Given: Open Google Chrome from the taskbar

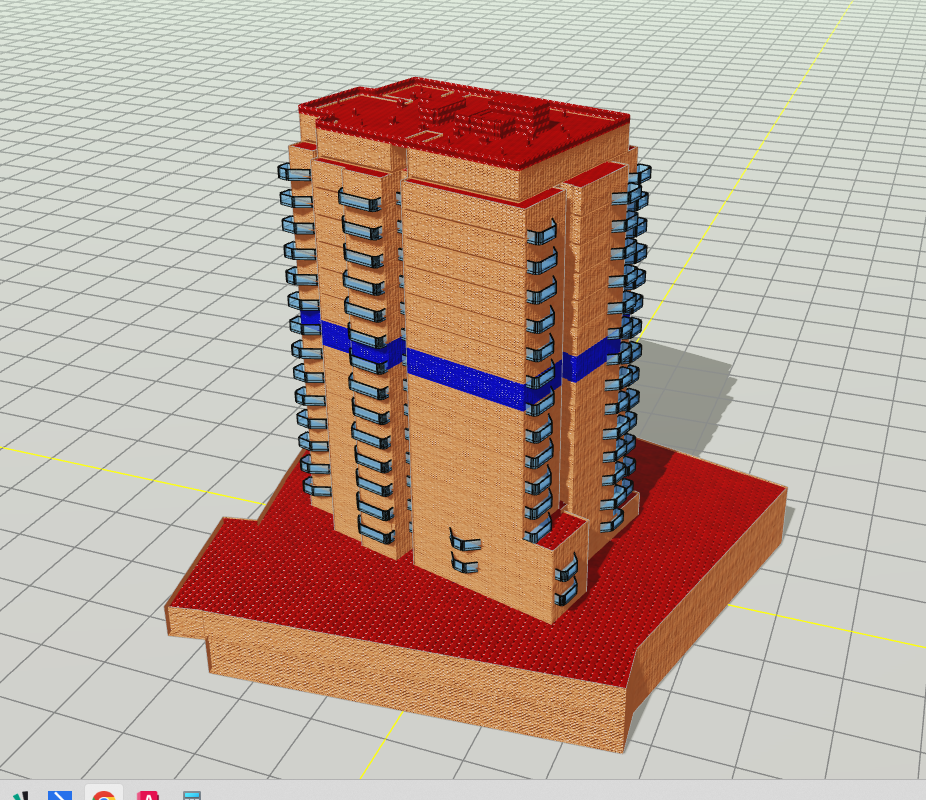Looking at the screenshot, I should [x=104, y=794].
